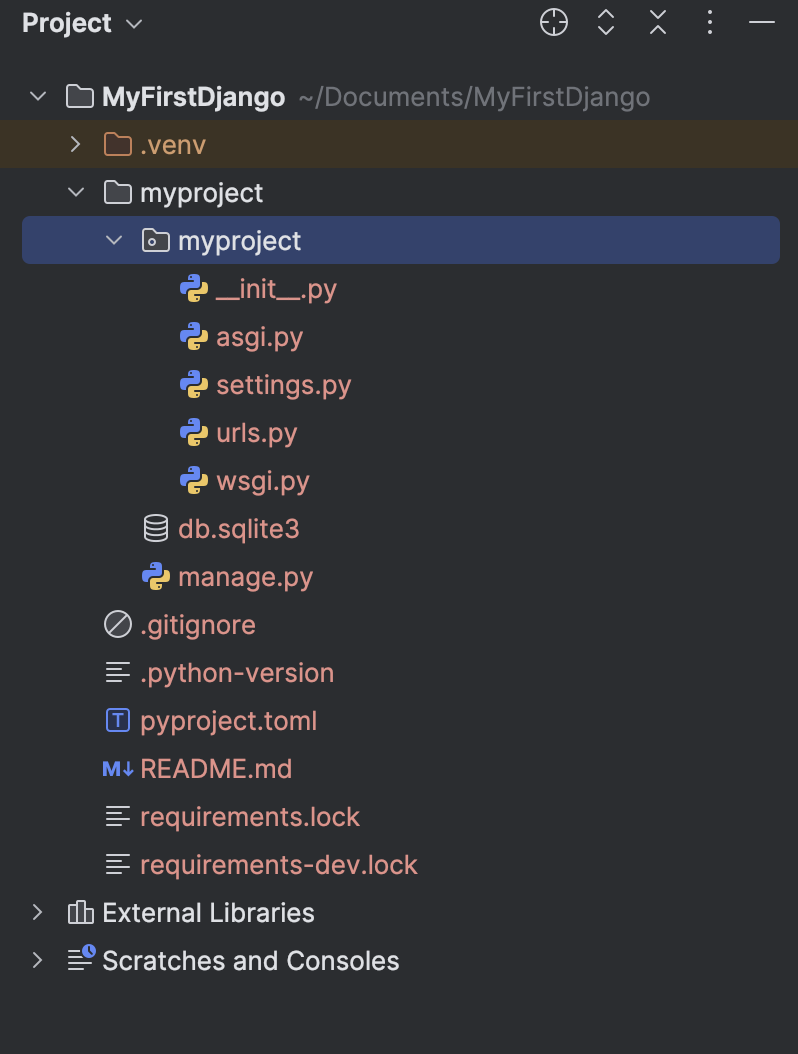Click the TOML icon beside pyproject.toml

coord(118,721)
